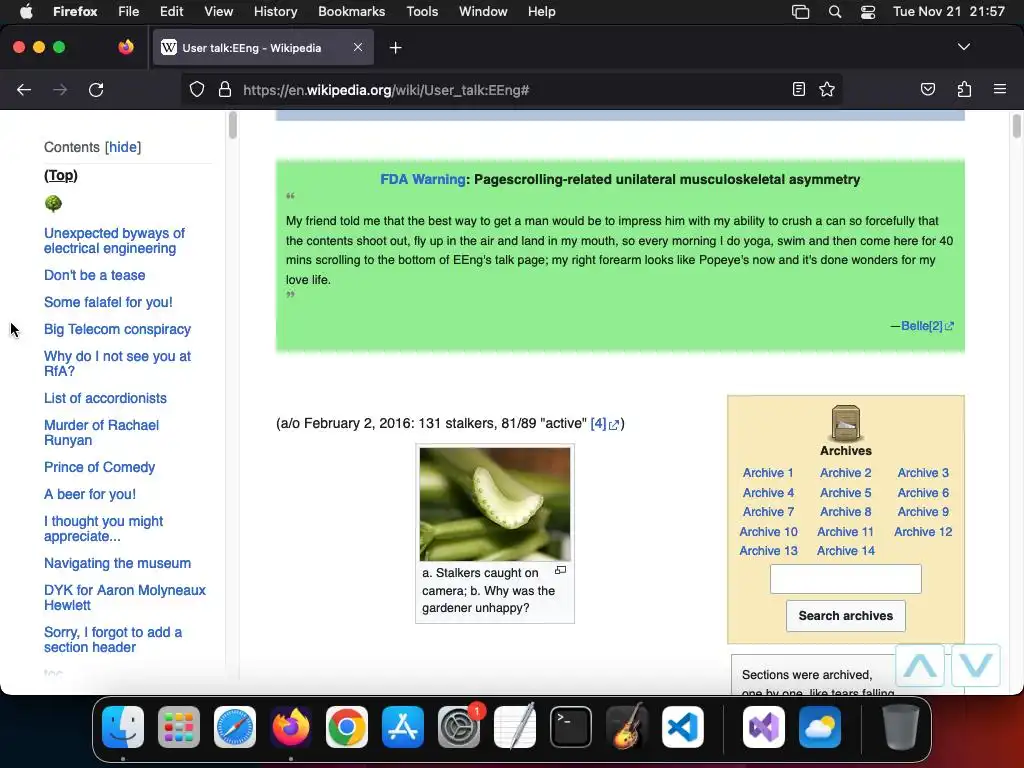Reload the current Wikipedia page
Image resolution: width=1024 pixels, height=768 pixels.
96,89
